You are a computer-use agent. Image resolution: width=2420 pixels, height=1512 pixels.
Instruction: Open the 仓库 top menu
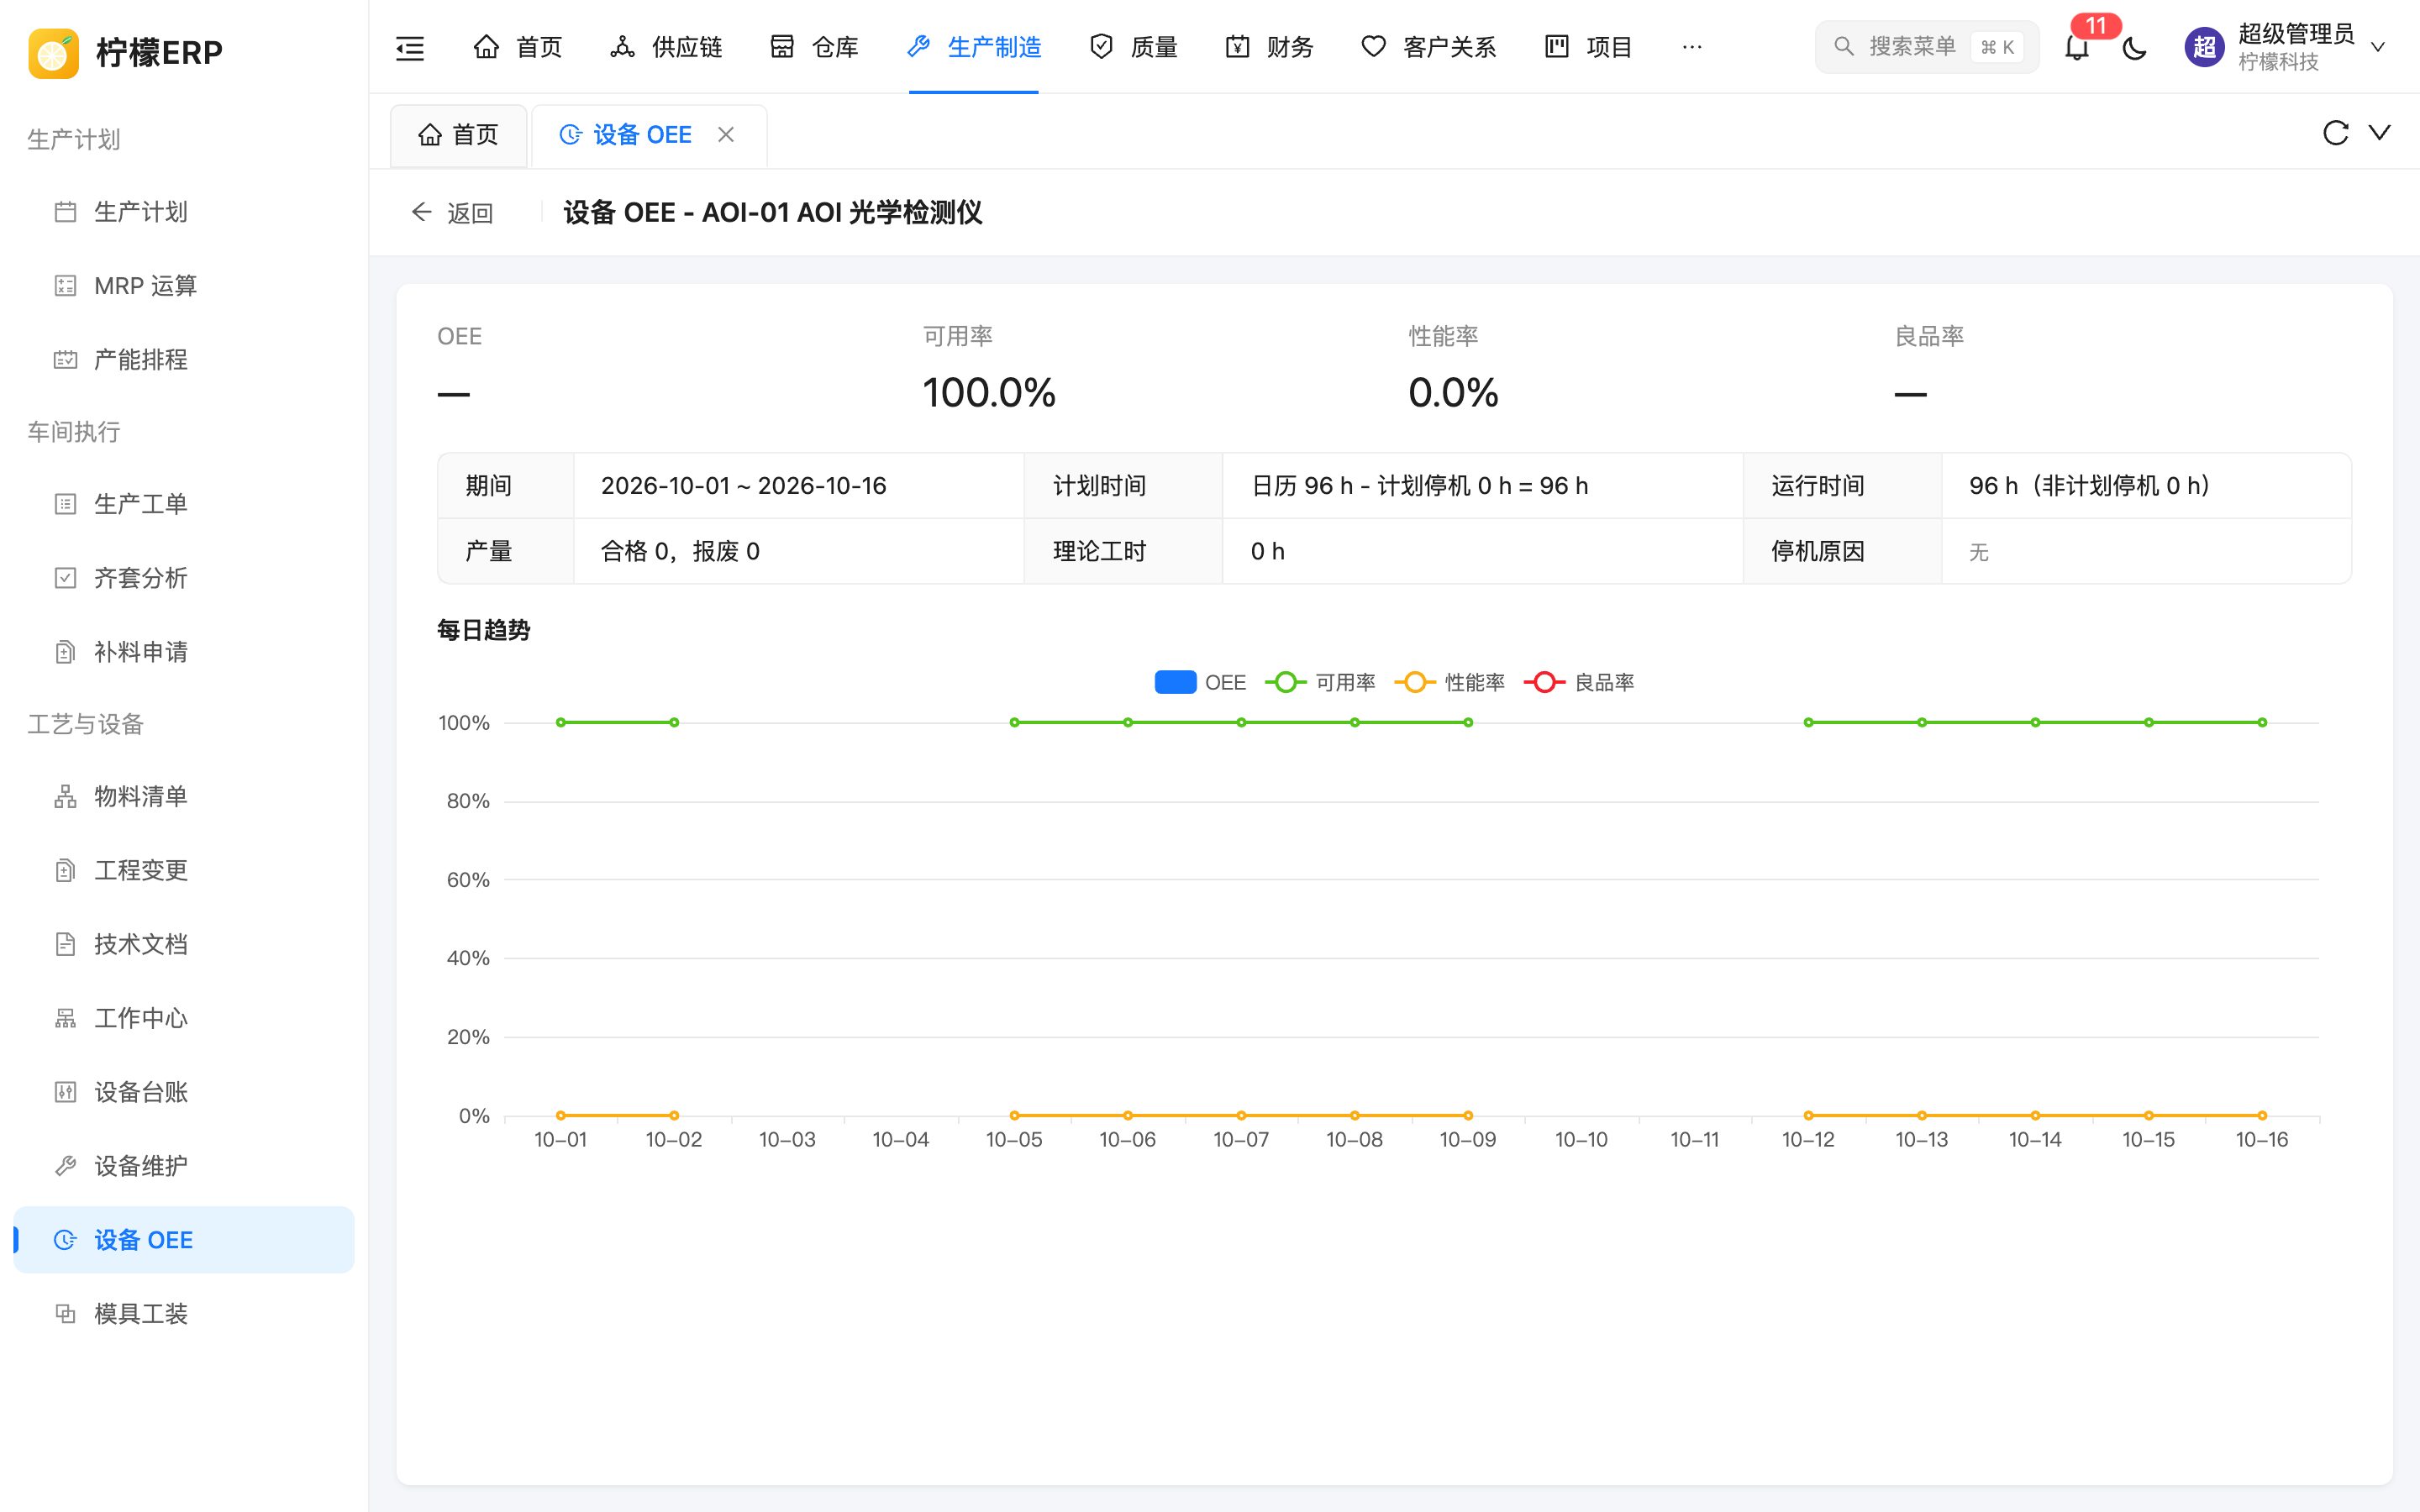(x=814, y=47)
